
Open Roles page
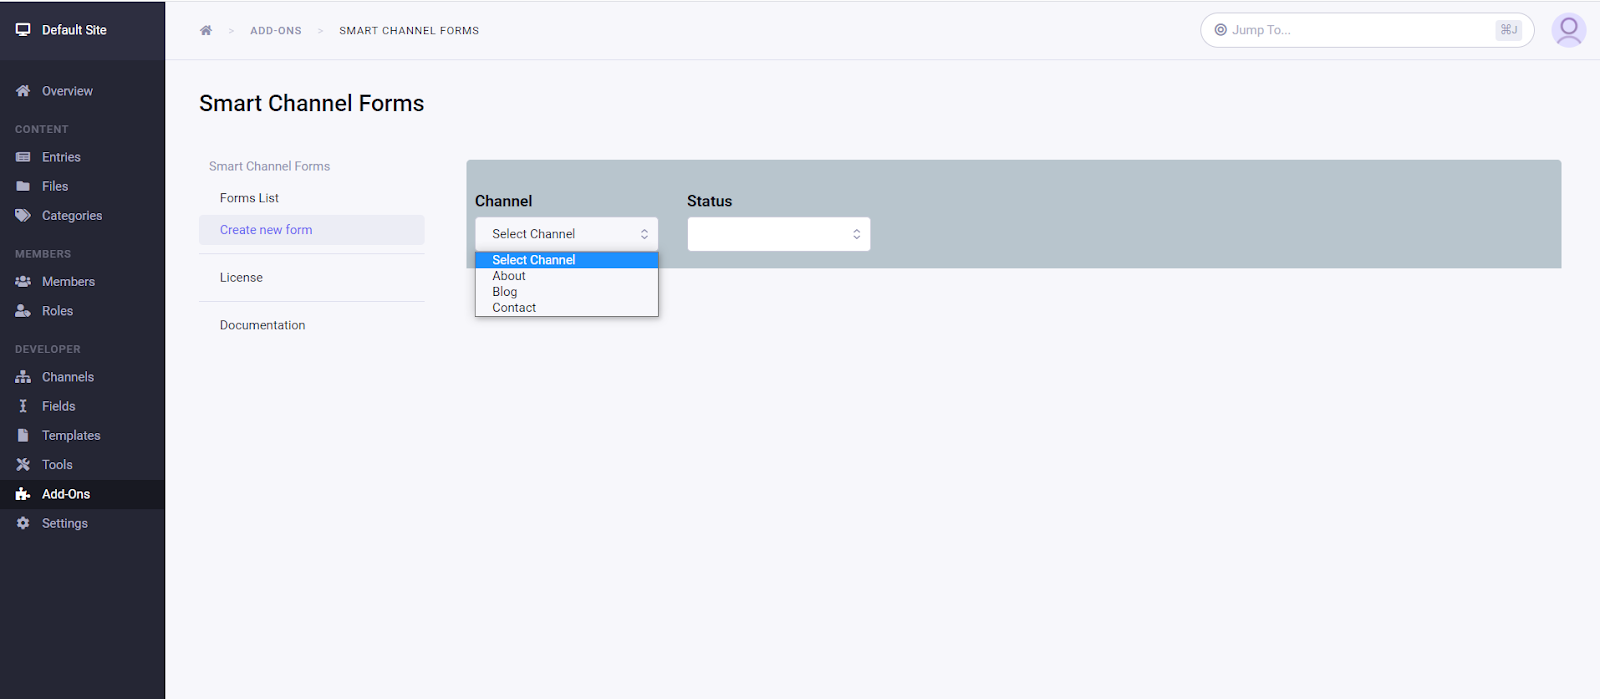(57, 311)
